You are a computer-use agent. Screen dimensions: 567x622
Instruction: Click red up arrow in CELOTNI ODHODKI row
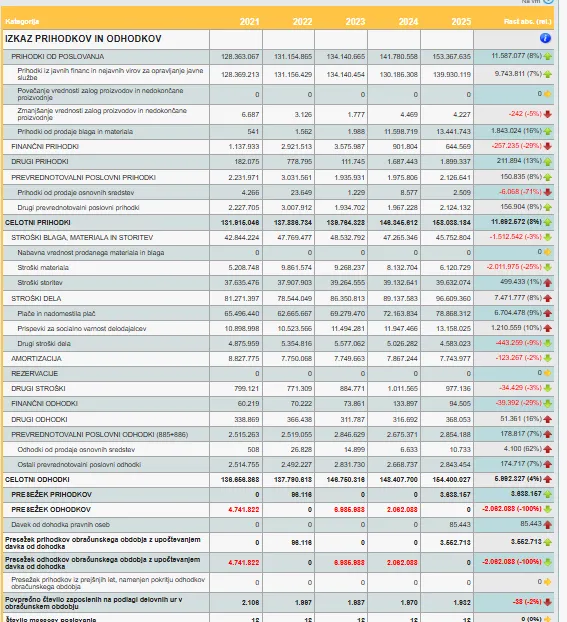(548, 479)
